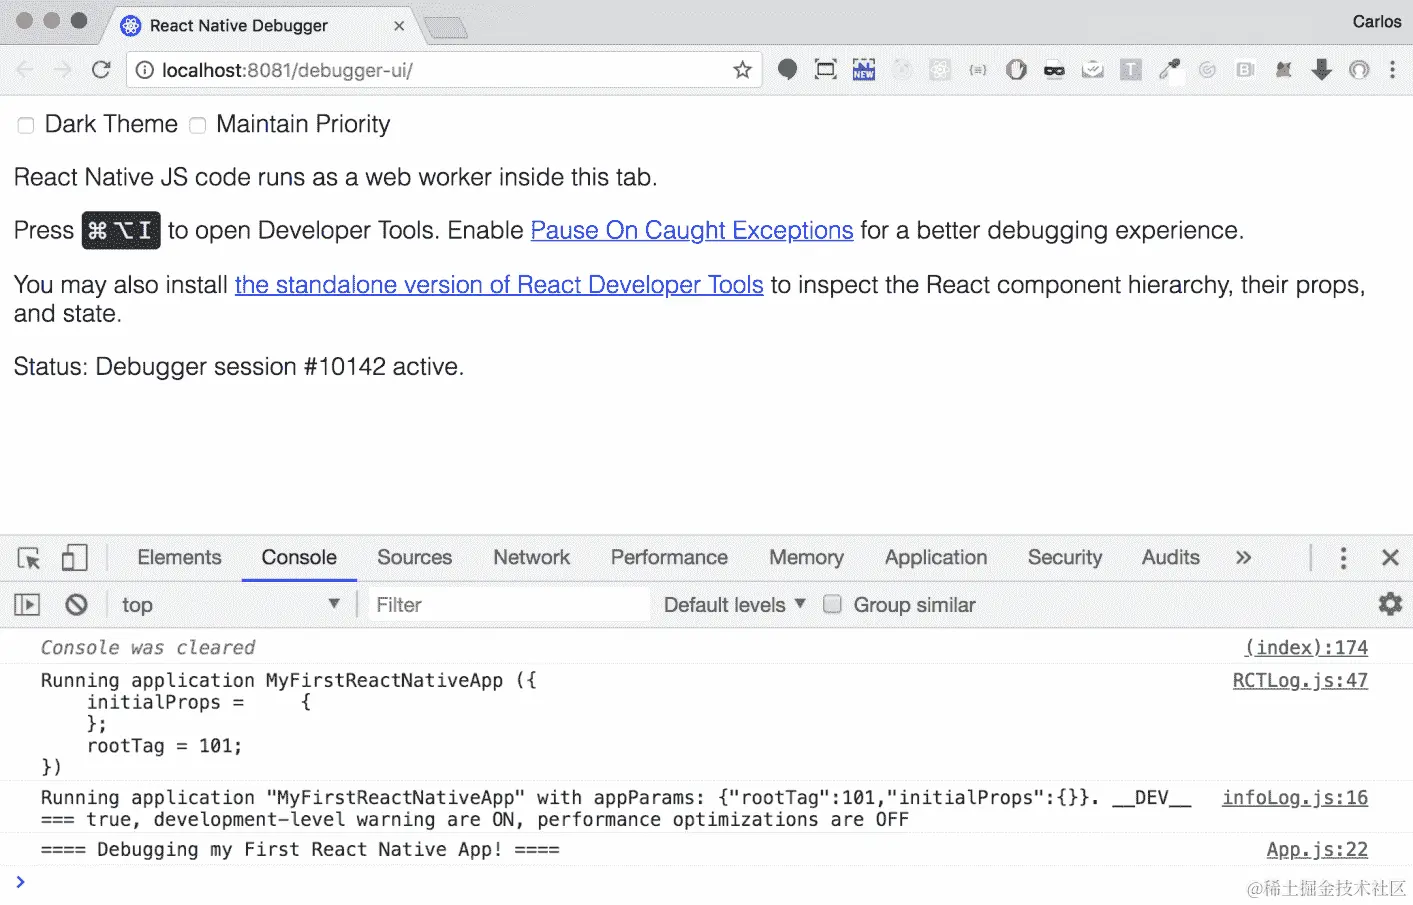
Task: Open the RCTLog.js:47 source link
Action: (1300, 680)
